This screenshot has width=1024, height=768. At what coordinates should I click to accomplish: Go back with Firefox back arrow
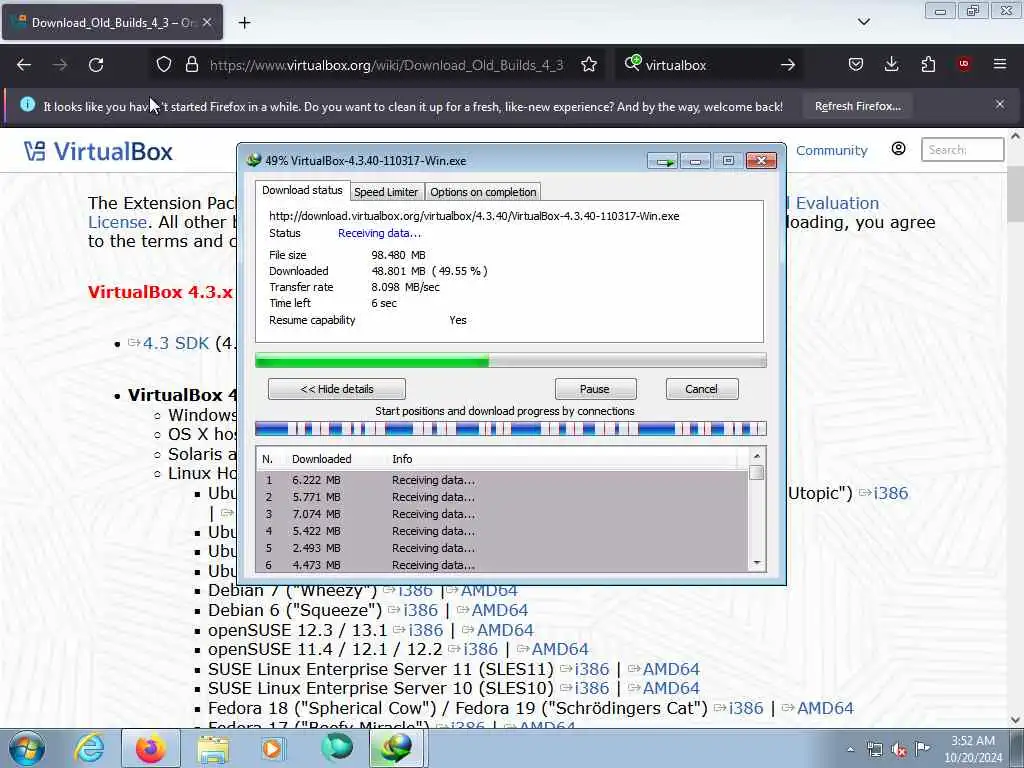[x=24, y=65]
